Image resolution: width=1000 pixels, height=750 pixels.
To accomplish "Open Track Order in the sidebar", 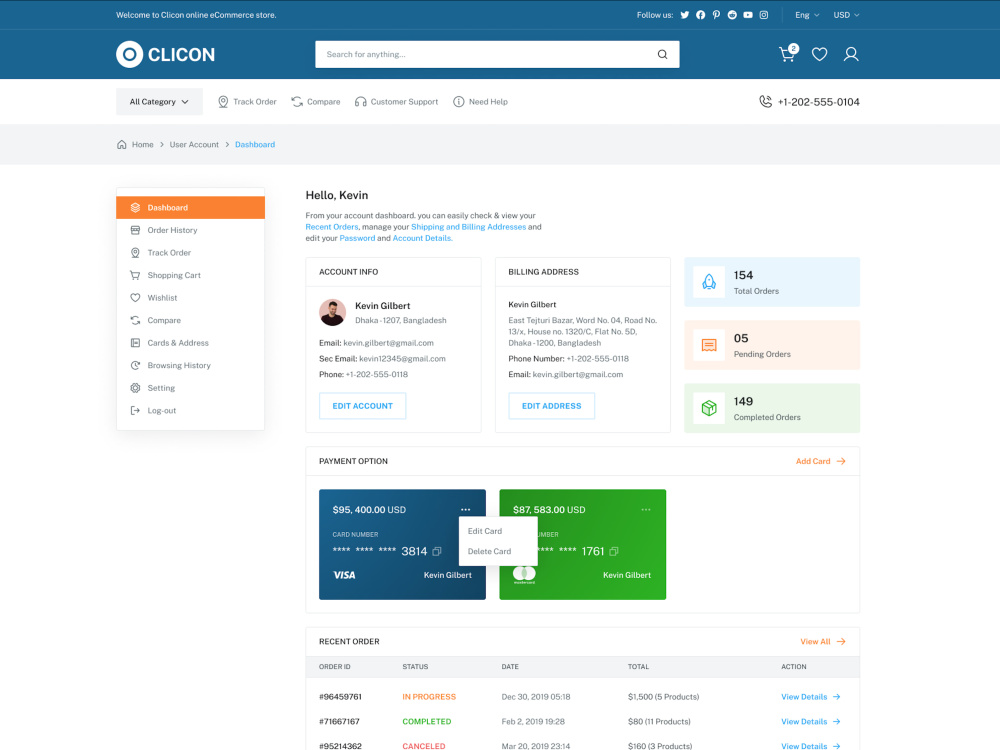I will coord(190,253).
